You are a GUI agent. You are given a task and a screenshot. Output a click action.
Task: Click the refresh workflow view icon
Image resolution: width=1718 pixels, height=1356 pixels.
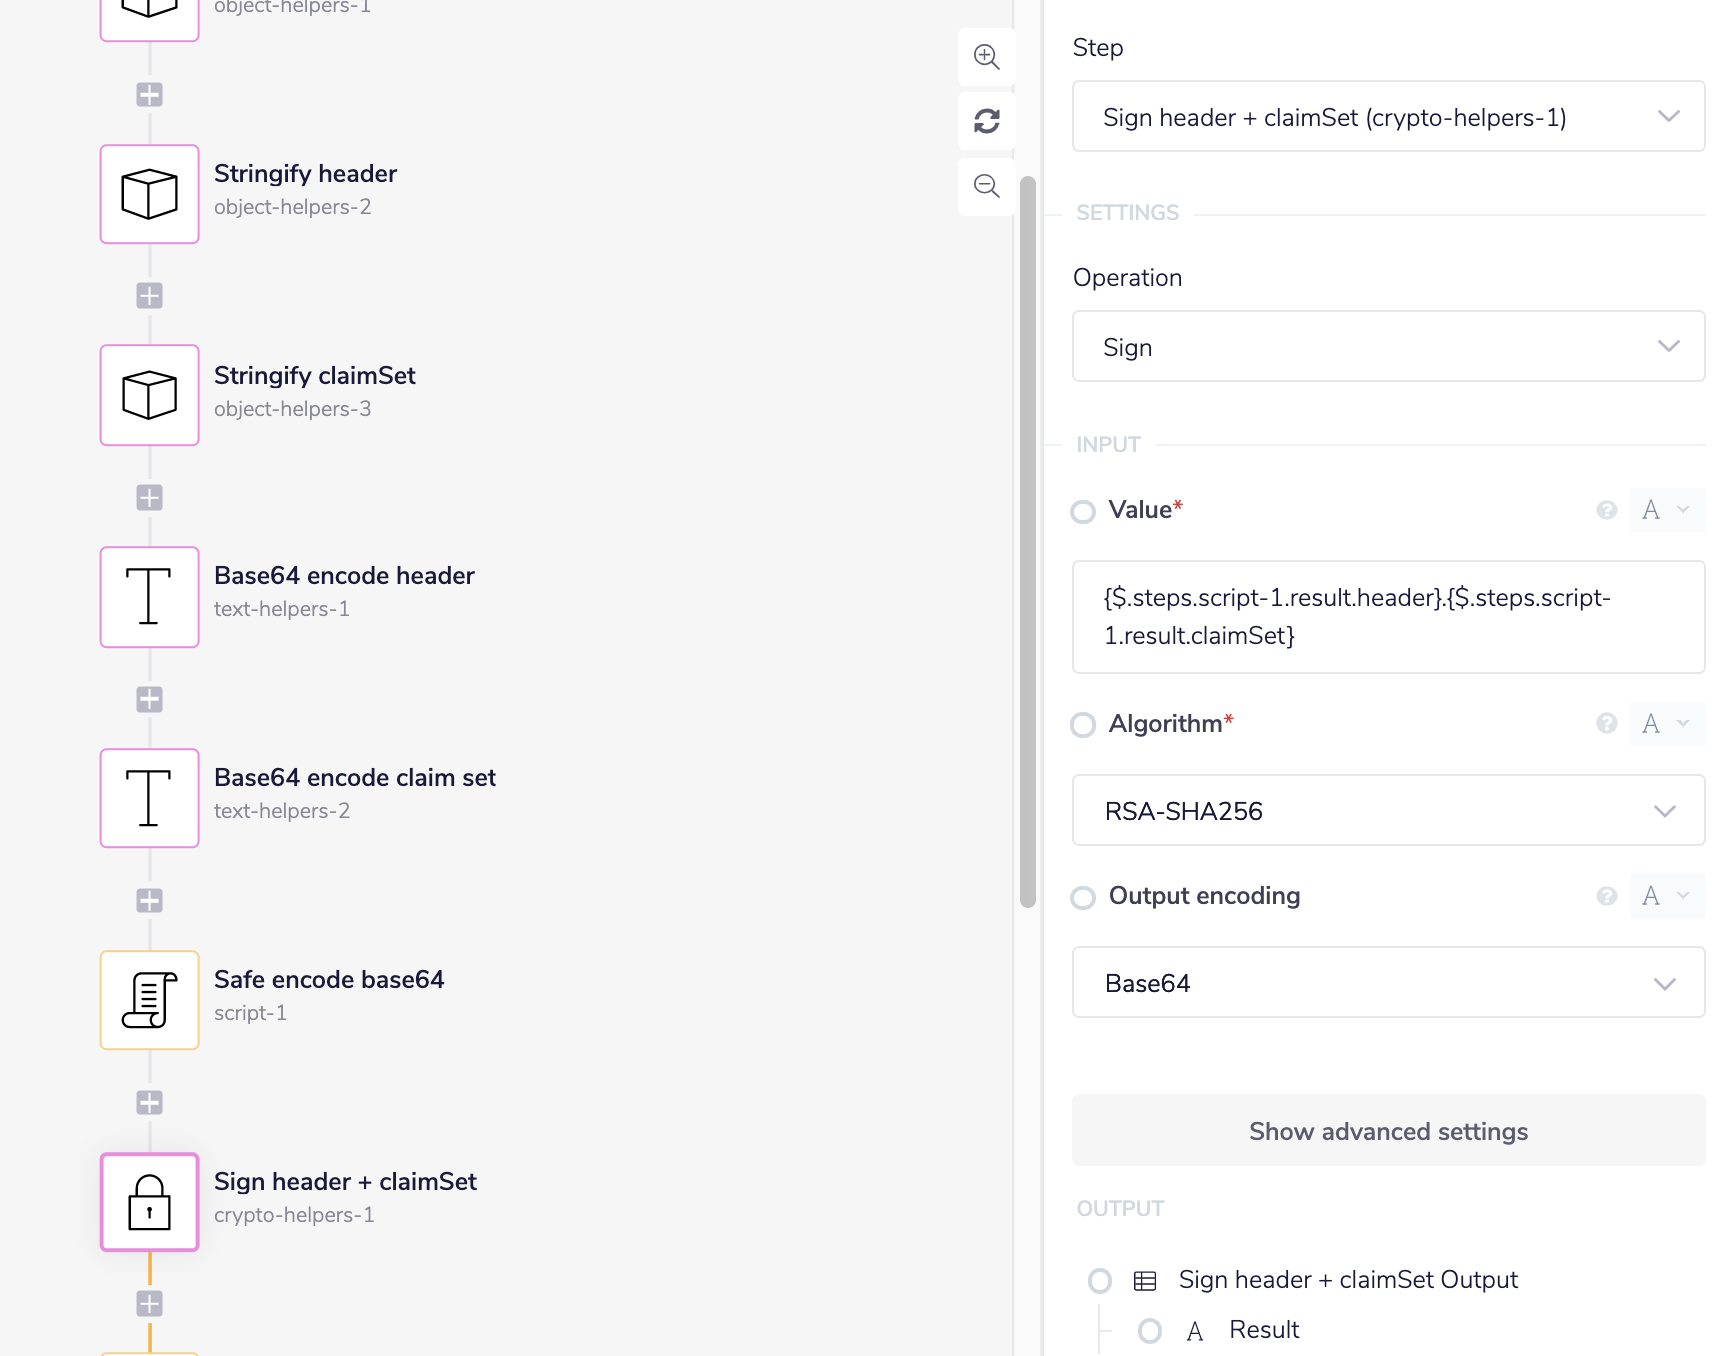click(x=987, y=121)
